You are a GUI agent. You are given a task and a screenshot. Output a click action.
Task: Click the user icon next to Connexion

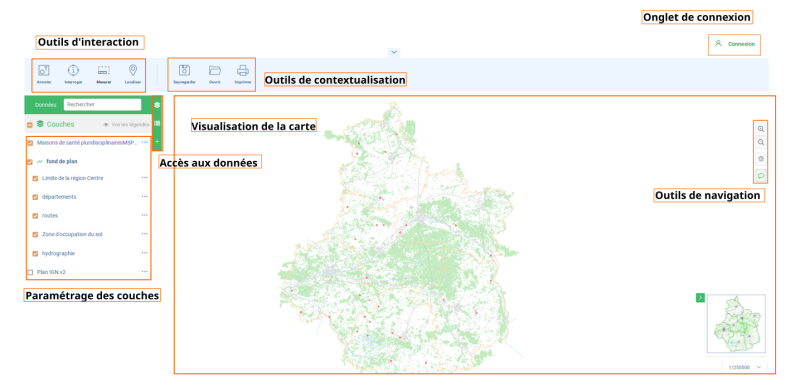718,43
